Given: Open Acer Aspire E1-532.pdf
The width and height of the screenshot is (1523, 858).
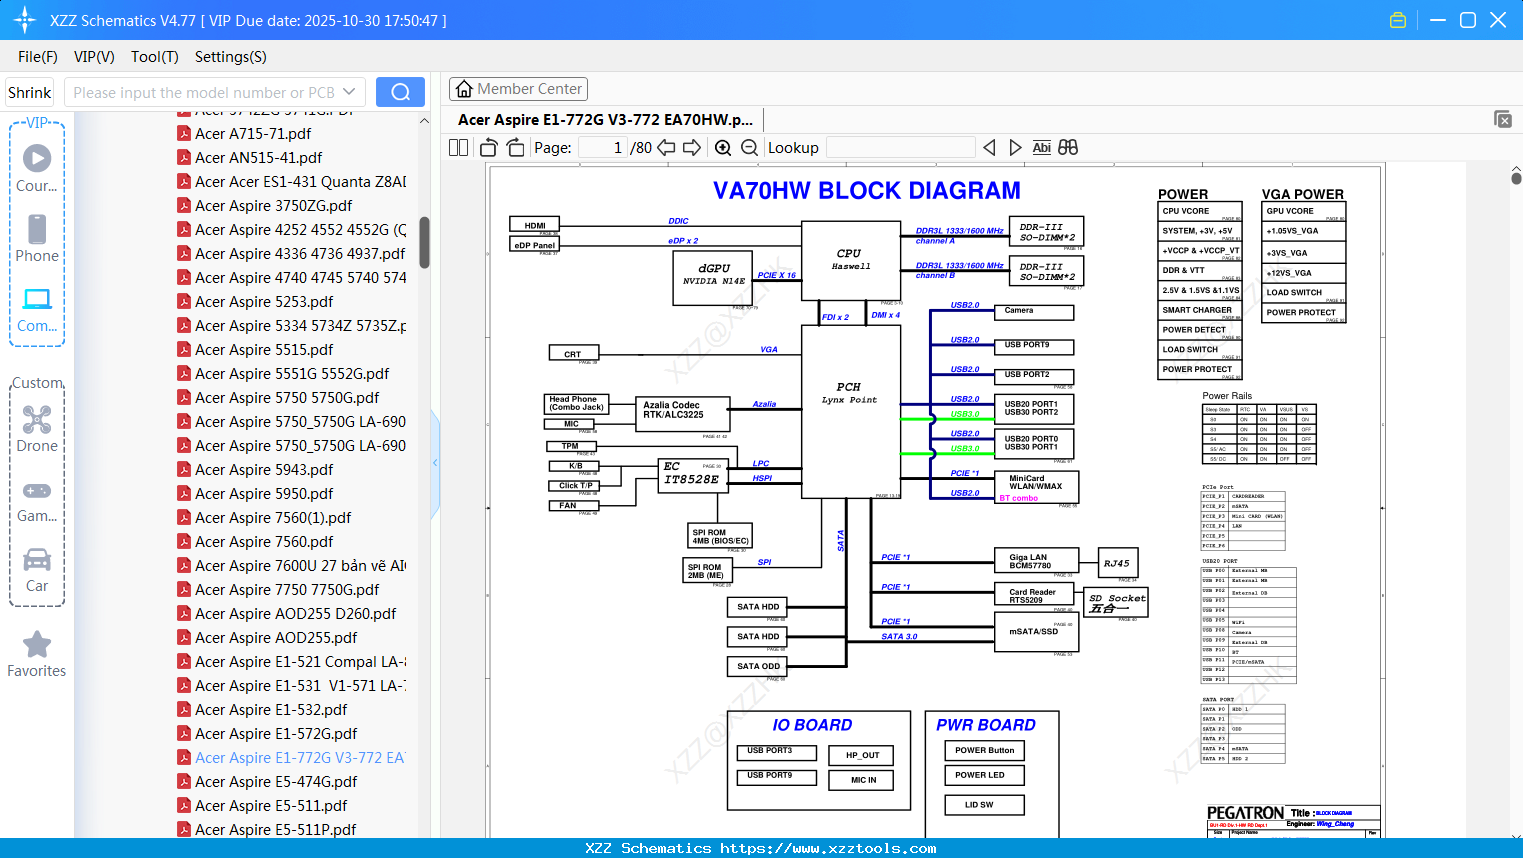Looking at the screenshot, I should (271, 709).
